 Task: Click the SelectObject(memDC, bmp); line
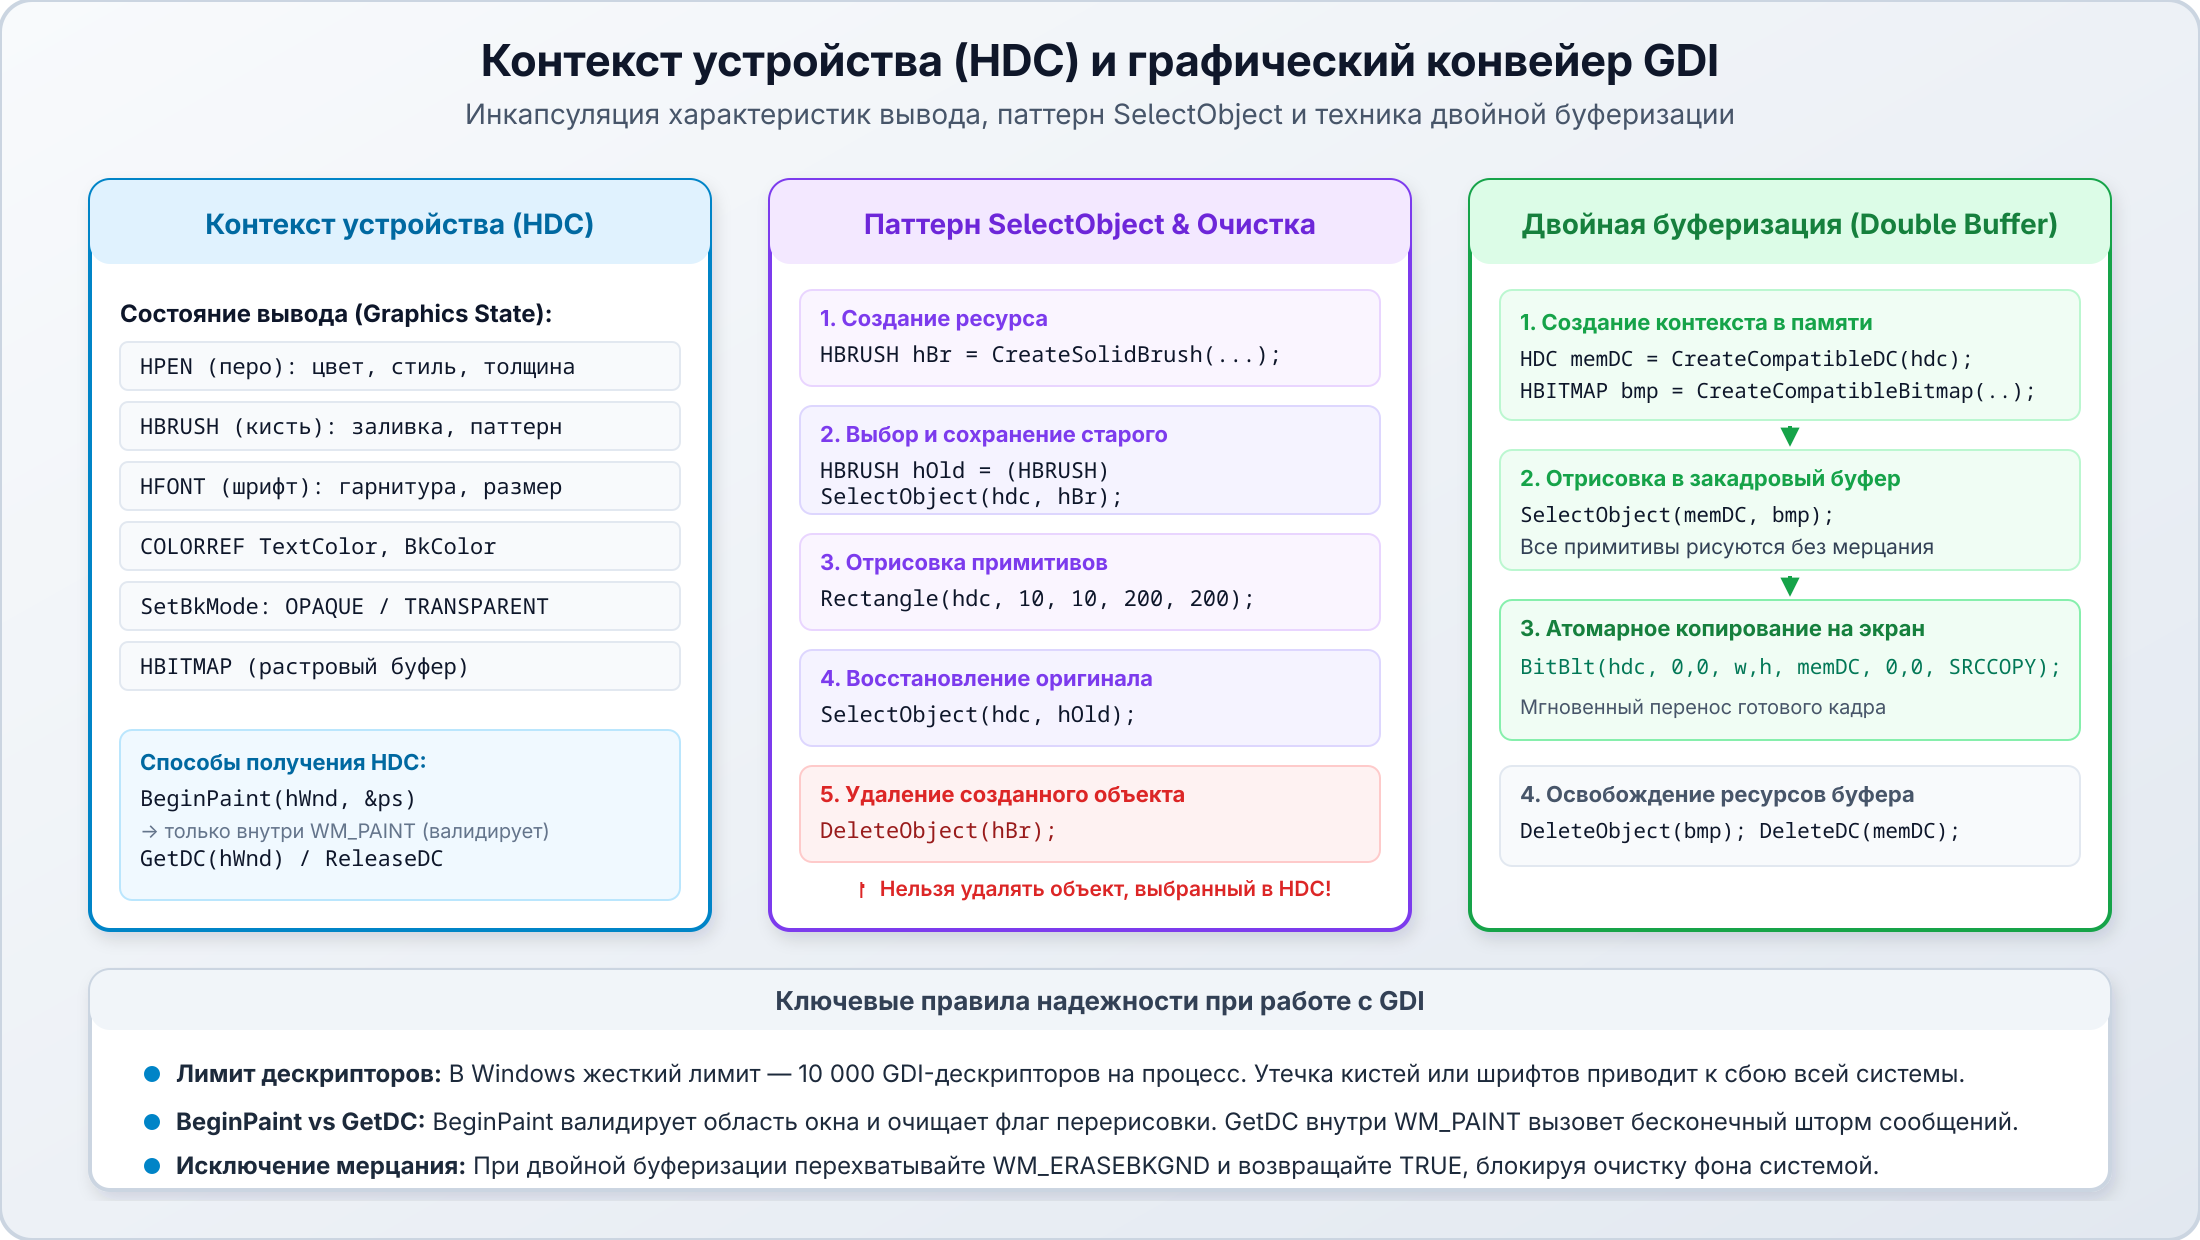pyautogui.click(x=1677, y=514)
